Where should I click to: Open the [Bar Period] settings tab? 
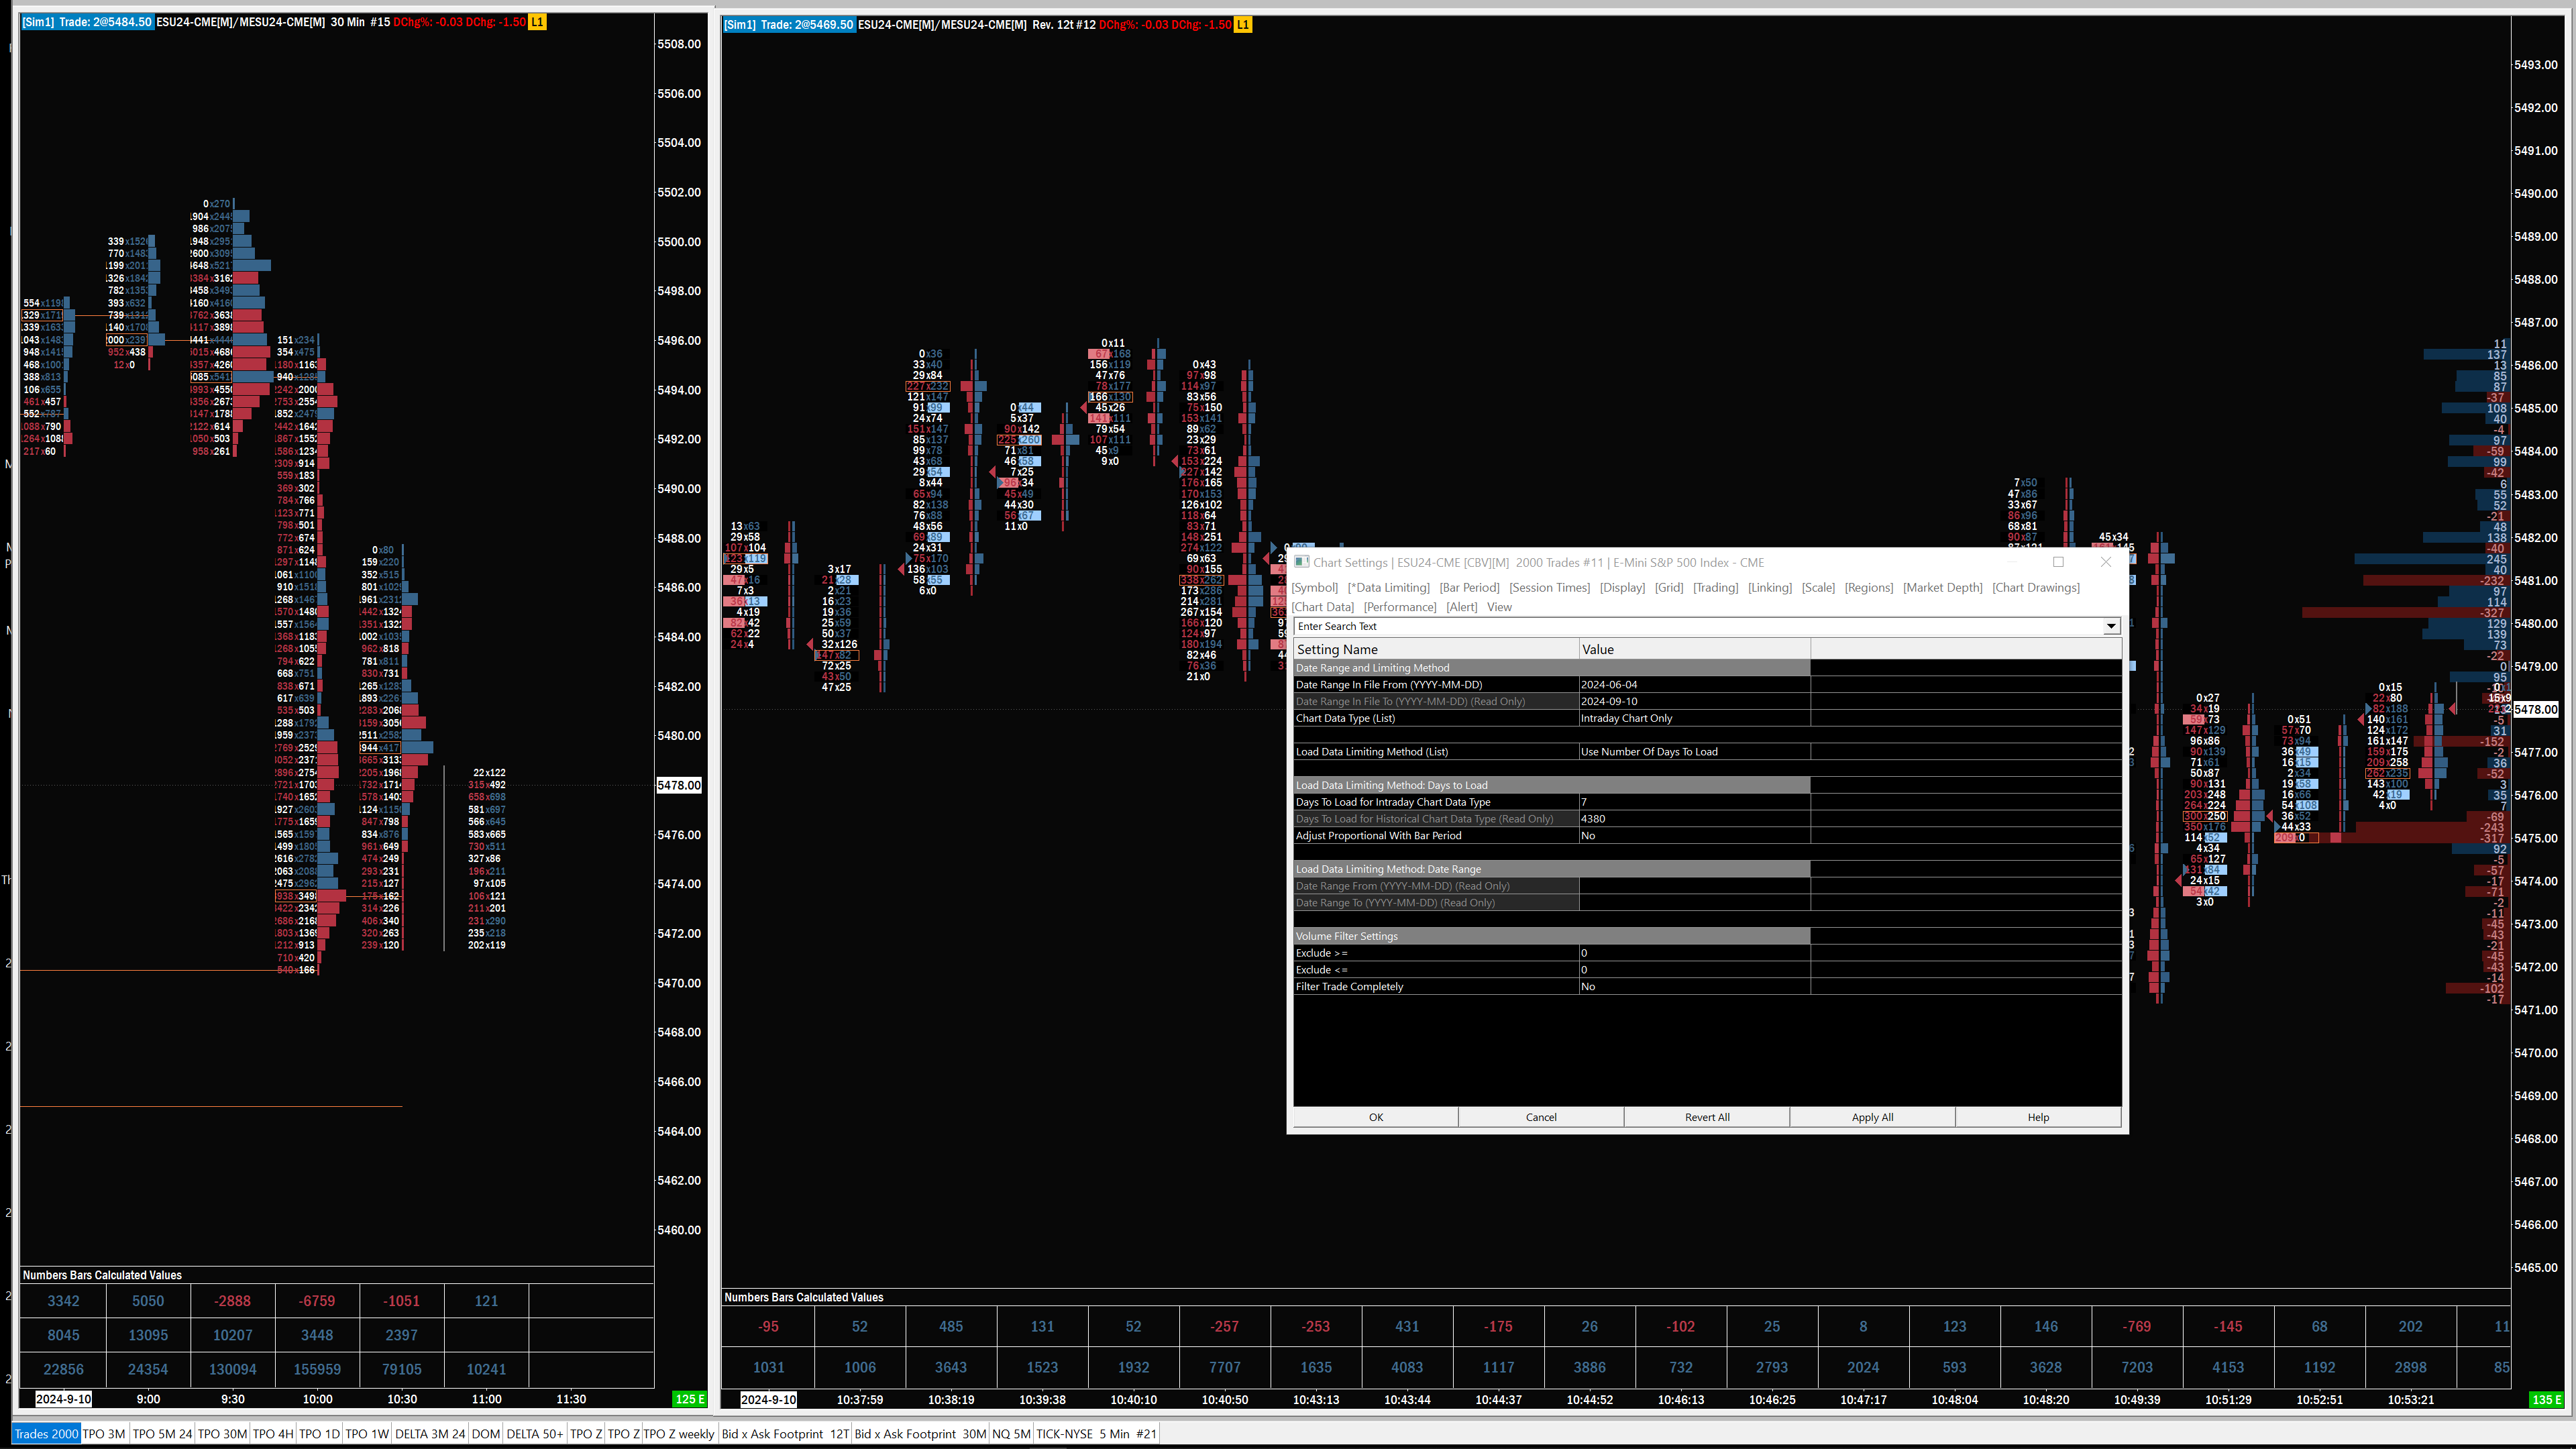click(x=1469, y=587)
